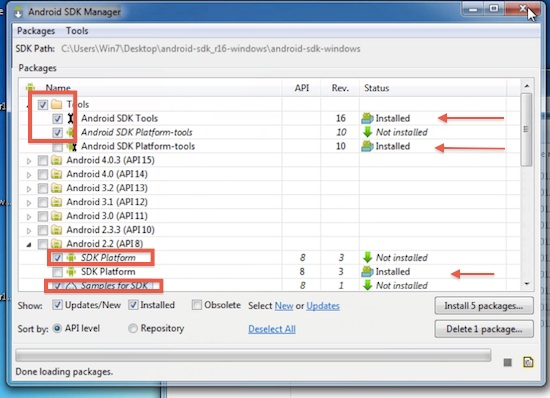The height and width of the screenshot is (398, 550).
Task: Uncheck the not-installed SDK Platform checkbox
Action: coord(58,258)
